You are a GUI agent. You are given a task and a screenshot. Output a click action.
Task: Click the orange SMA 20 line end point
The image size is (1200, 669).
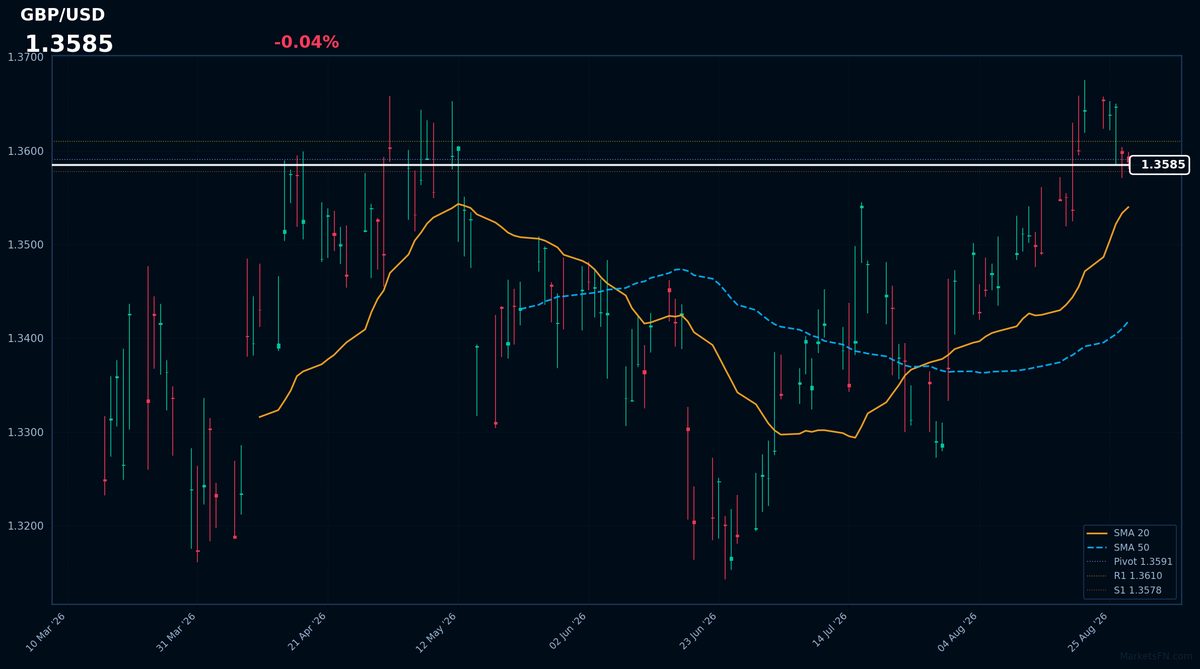coord(1128,207)
